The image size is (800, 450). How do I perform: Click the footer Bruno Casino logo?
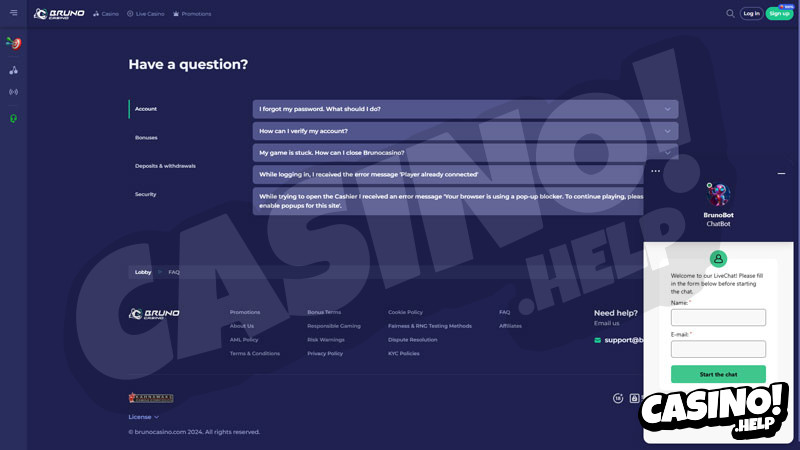(154, 314)
